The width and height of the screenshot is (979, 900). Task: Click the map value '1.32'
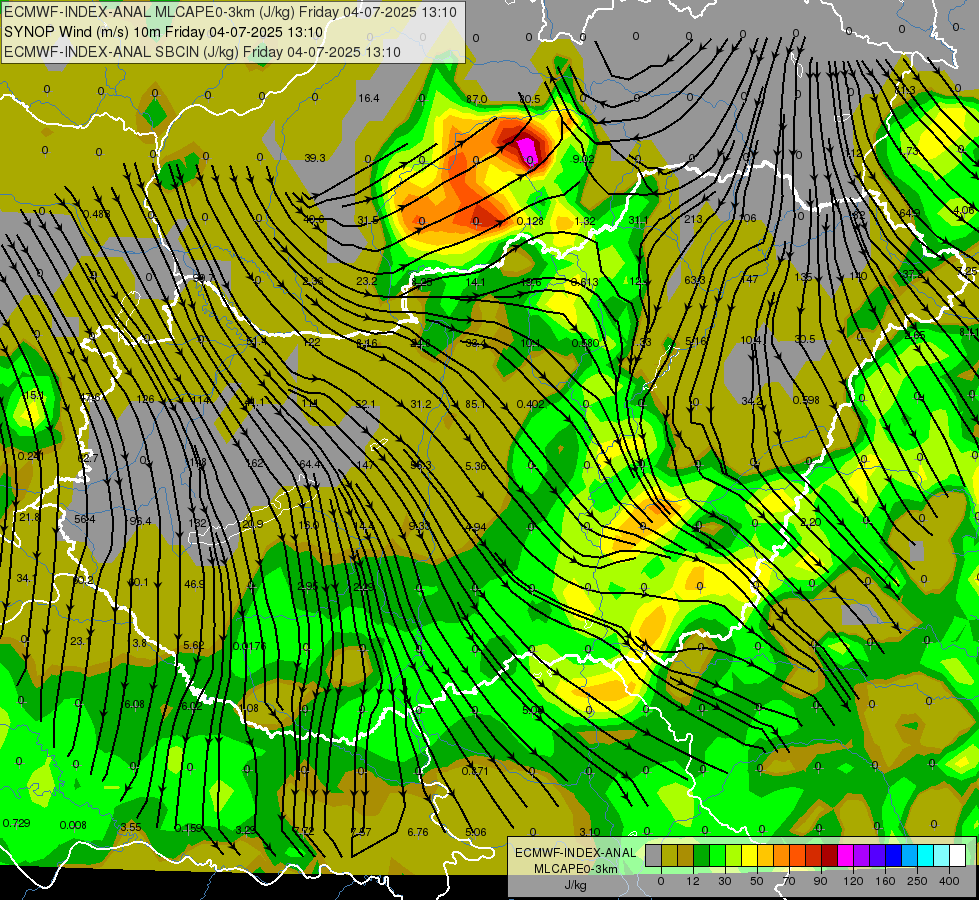[x=584, y=221]
